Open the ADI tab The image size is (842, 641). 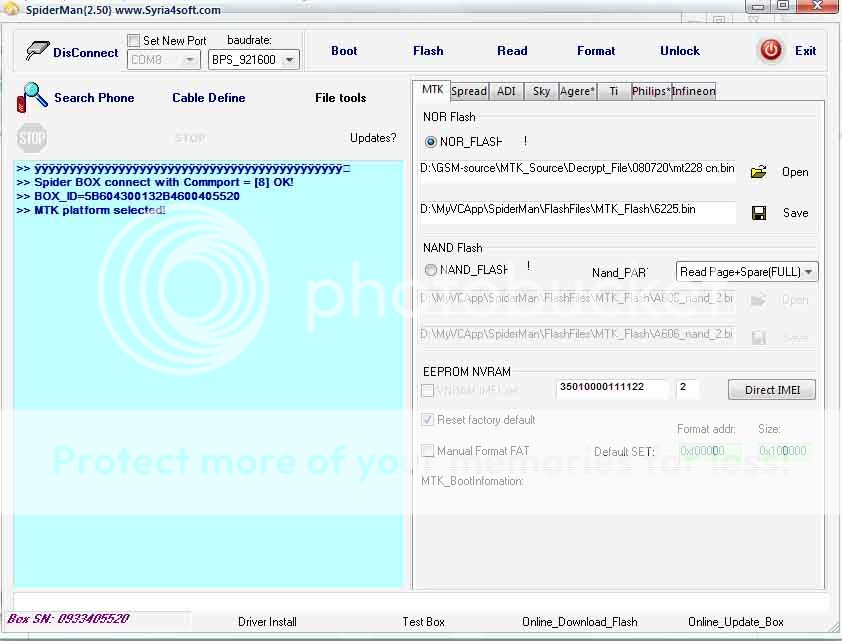pos(506,91)
